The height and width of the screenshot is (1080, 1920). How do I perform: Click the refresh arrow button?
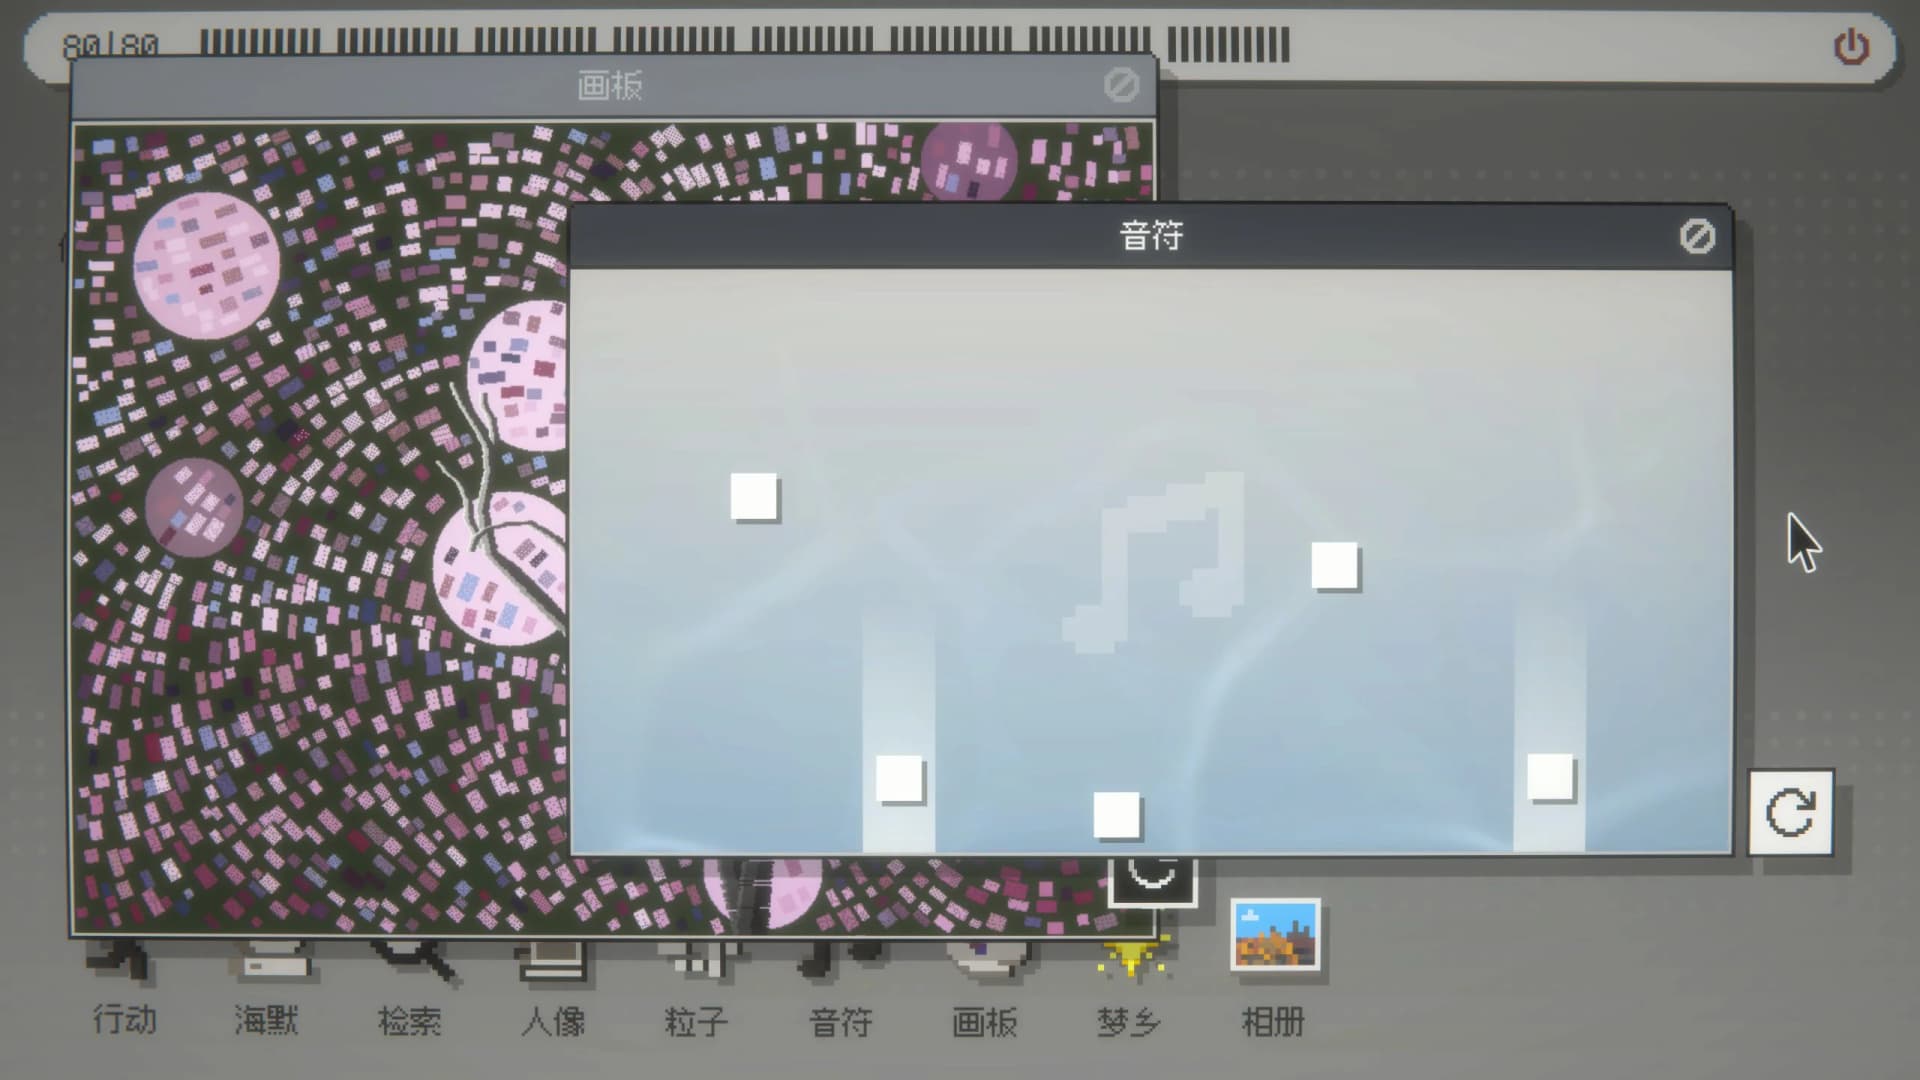[1790, 812]
